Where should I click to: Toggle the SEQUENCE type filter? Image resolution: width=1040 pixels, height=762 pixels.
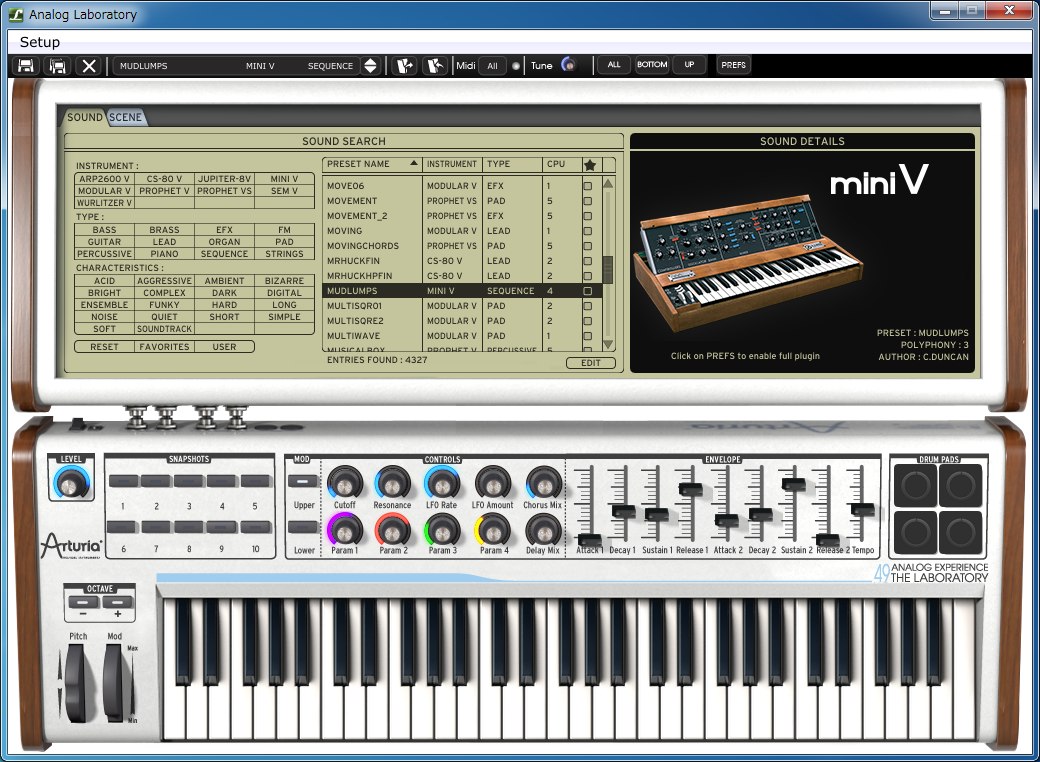[x=224, y=254]
